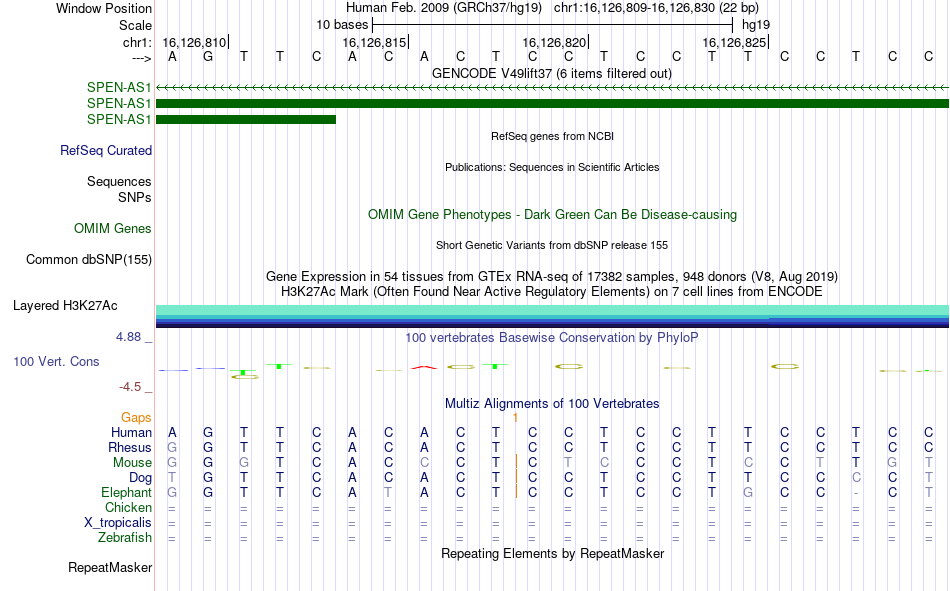
Task: Click the ---> sequence direction arrow
Action: pos(141,58)
